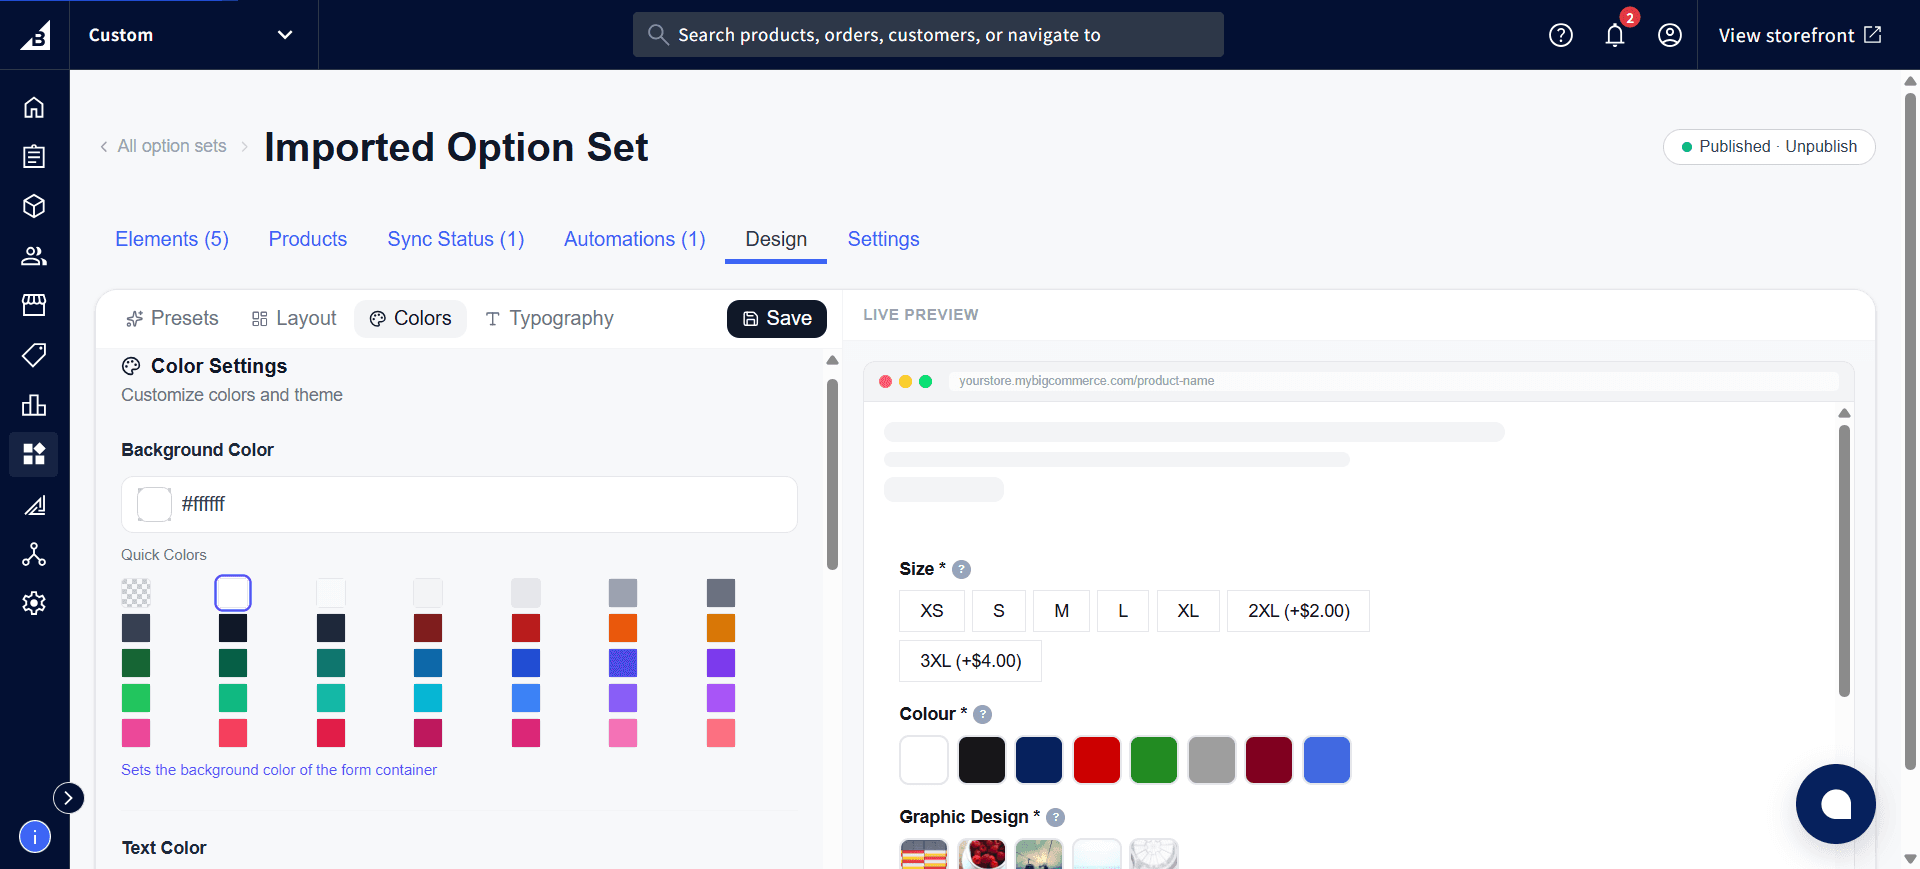The width and height of the screenshot is (1920, 869).
Task: Open the Orders icon in sidebar
Action: coord(34,156)
